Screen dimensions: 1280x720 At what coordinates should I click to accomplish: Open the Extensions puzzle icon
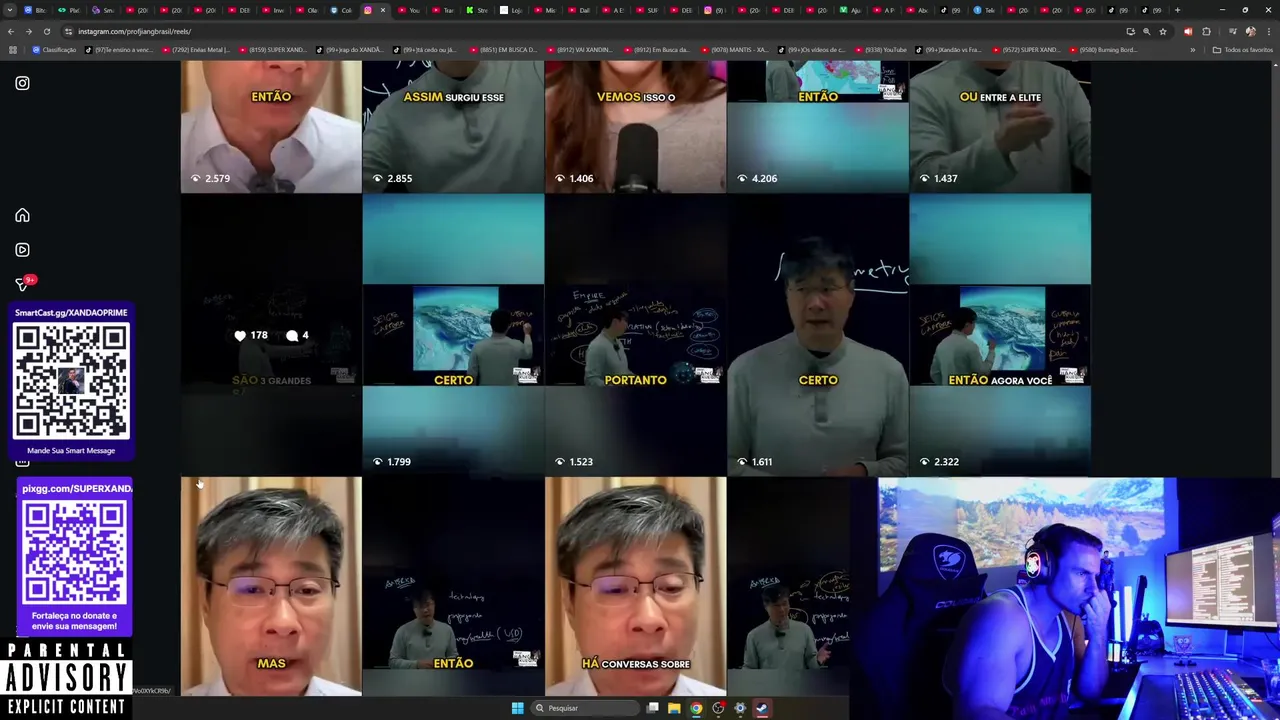click(1206, 31)
